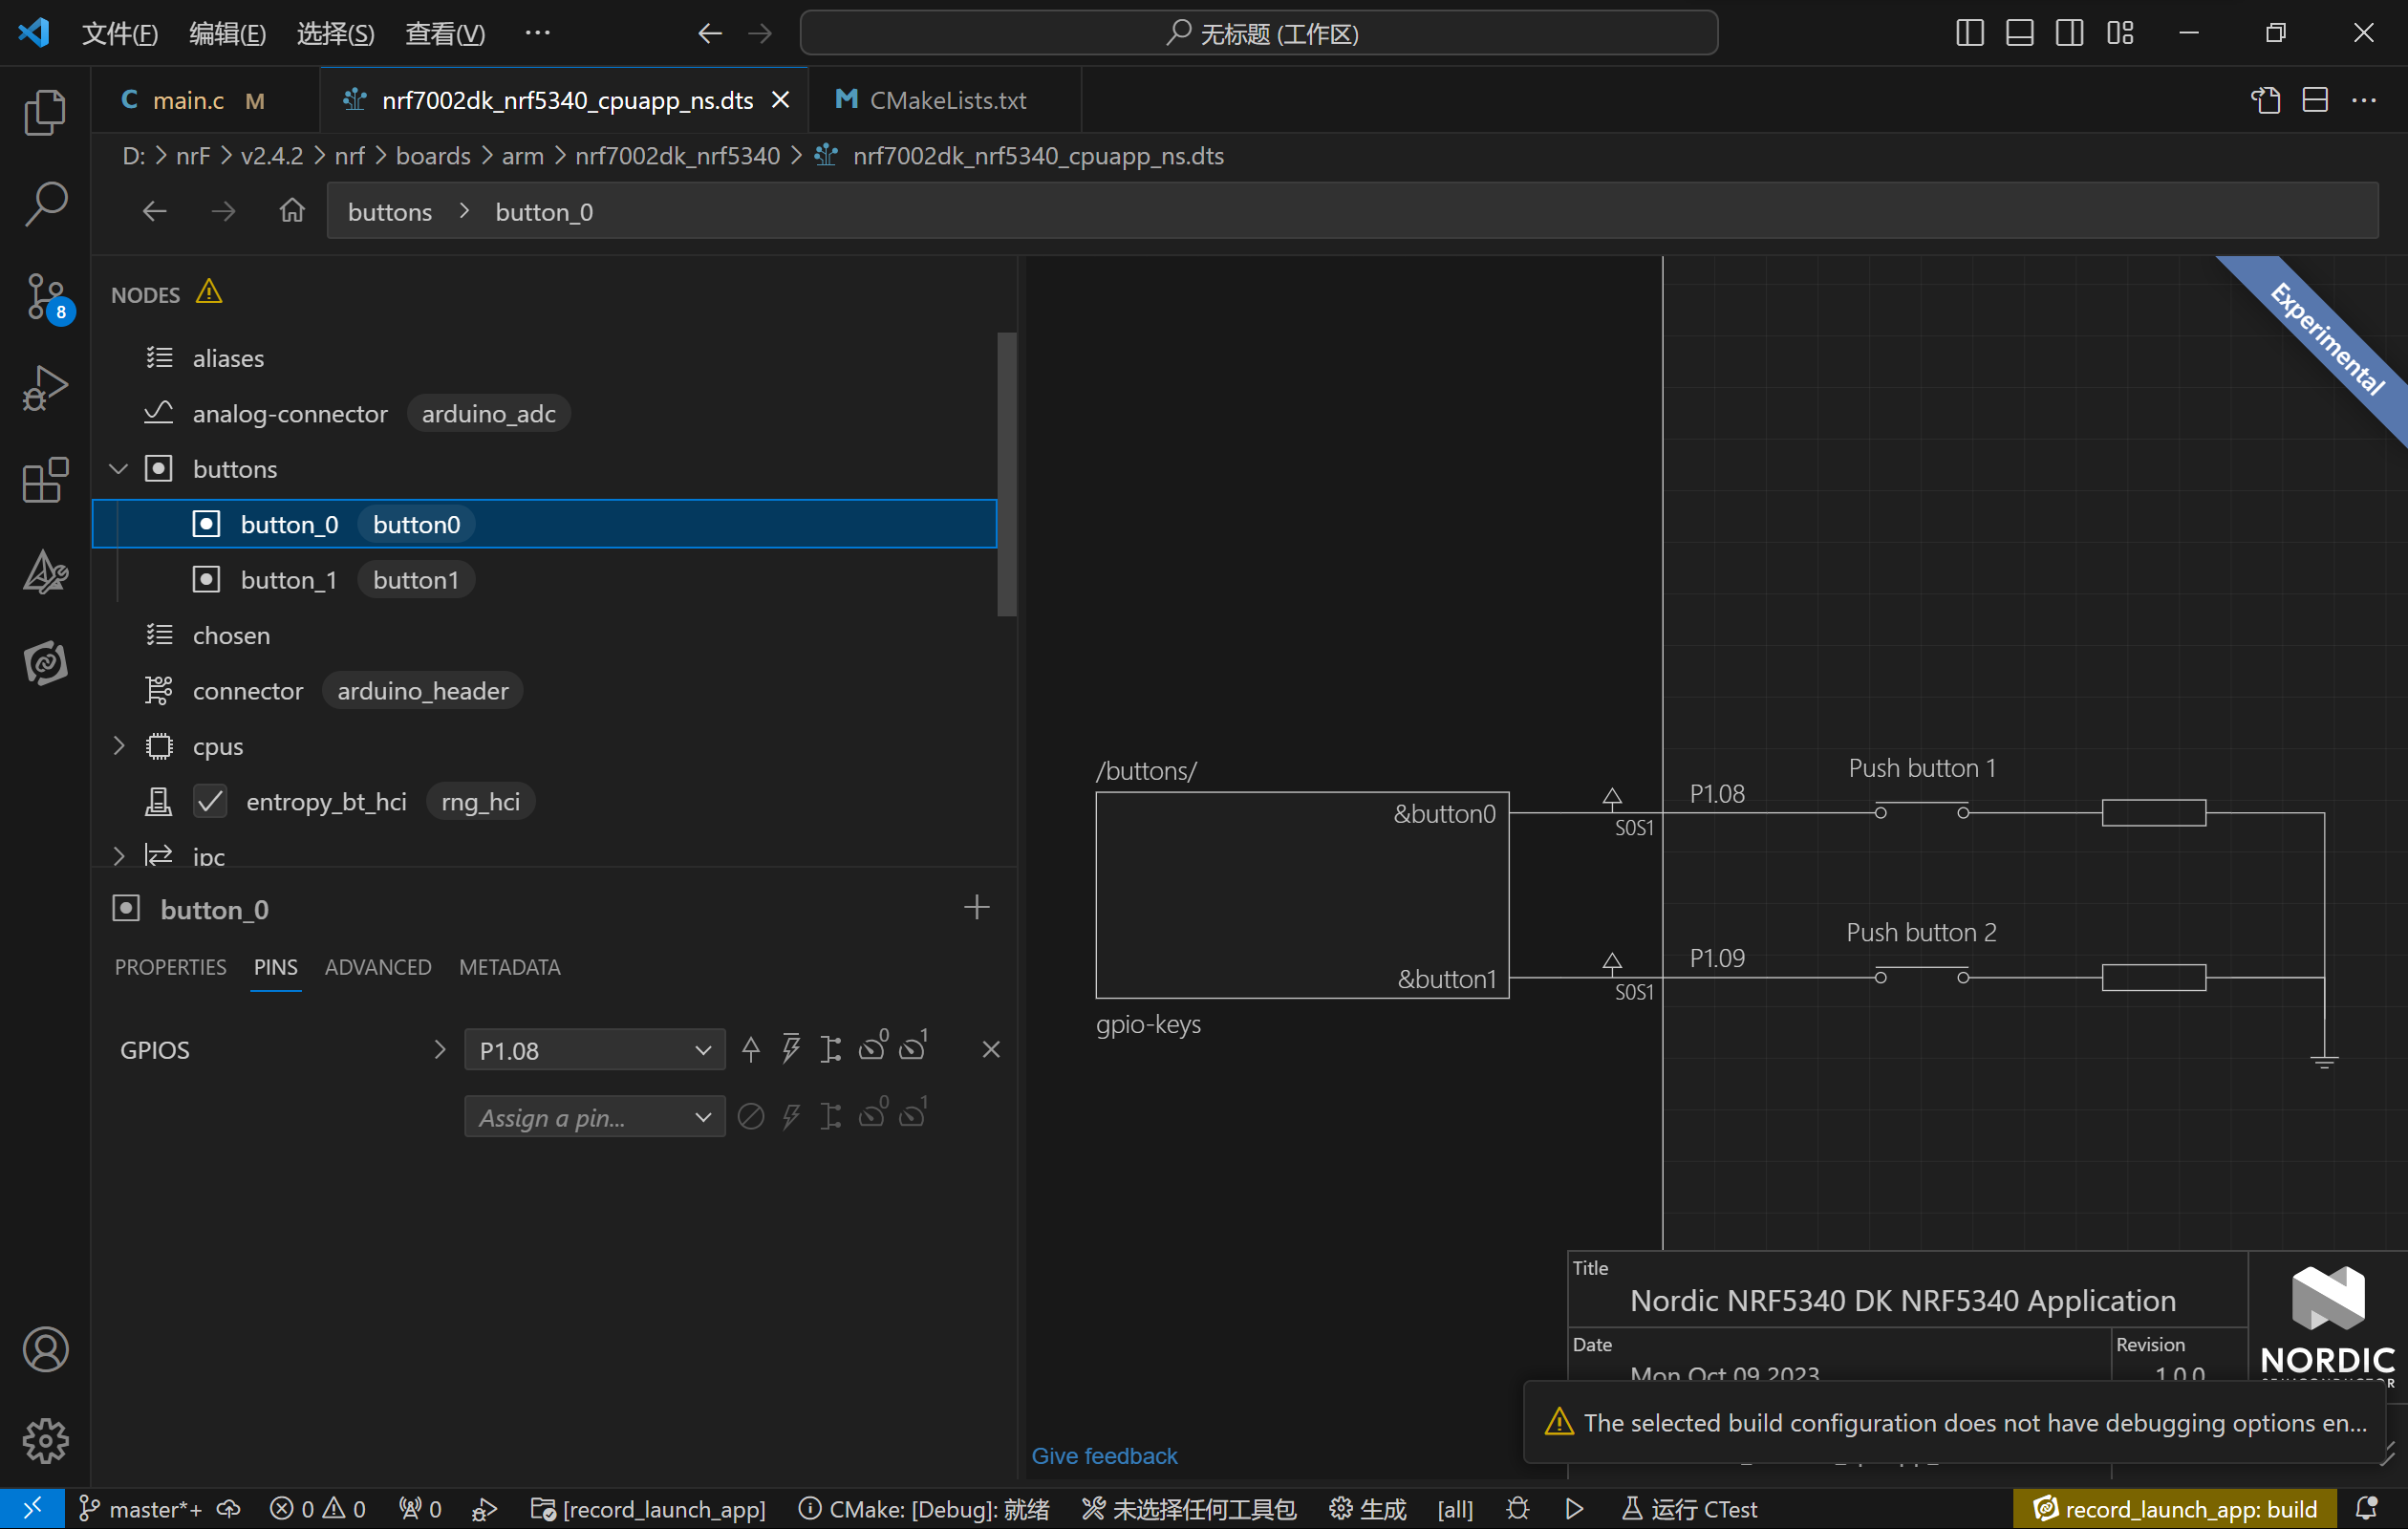Screen dimensions: 2408x1529
Task: Open the 编辑(E) menu
Action: (x=227, y=33)
